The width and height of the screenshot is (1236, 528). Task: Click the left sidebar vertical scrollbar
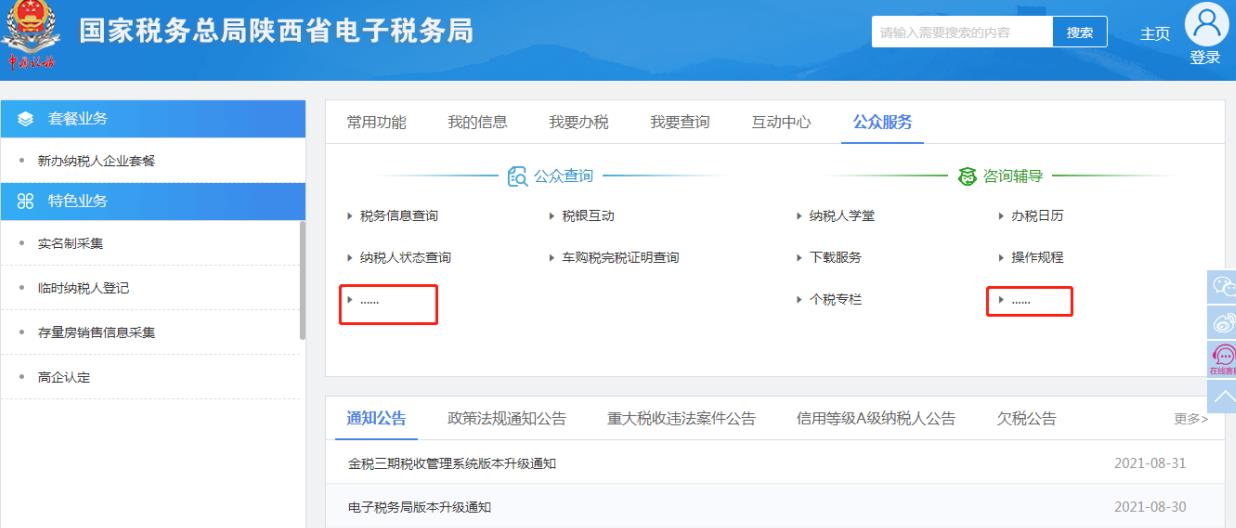[303, 280]
